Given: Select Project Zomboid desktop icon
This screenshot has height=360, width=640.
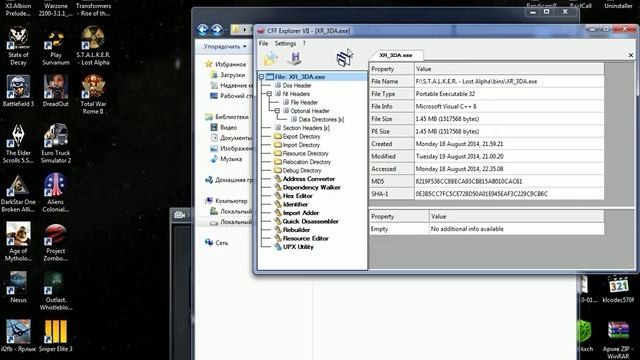Looking at the screenshot, I should click(x=56, y=242).
